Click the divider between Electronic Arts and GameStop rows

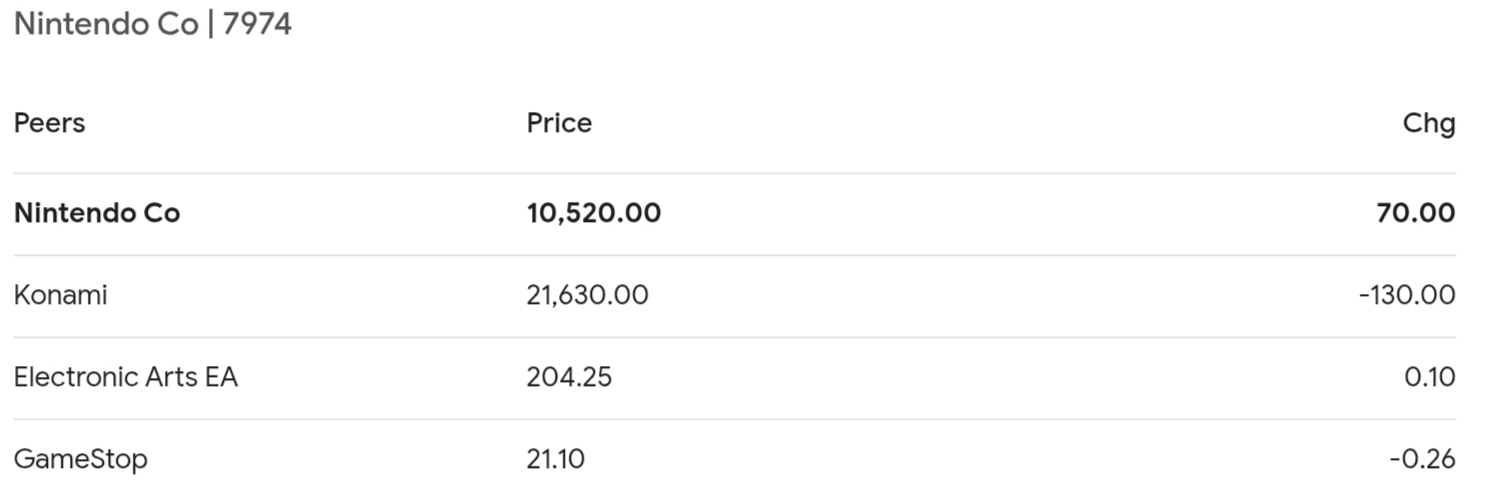click(x=735, y=419)
